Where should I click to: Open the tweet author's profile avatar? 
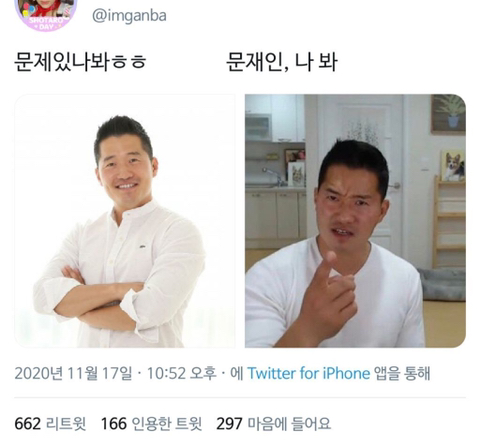(46, 13)
